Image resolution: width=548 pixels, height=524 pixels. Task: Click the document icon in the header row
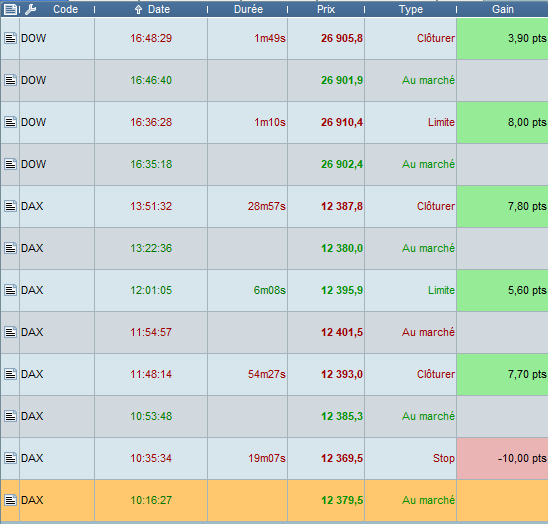point(10,9)
